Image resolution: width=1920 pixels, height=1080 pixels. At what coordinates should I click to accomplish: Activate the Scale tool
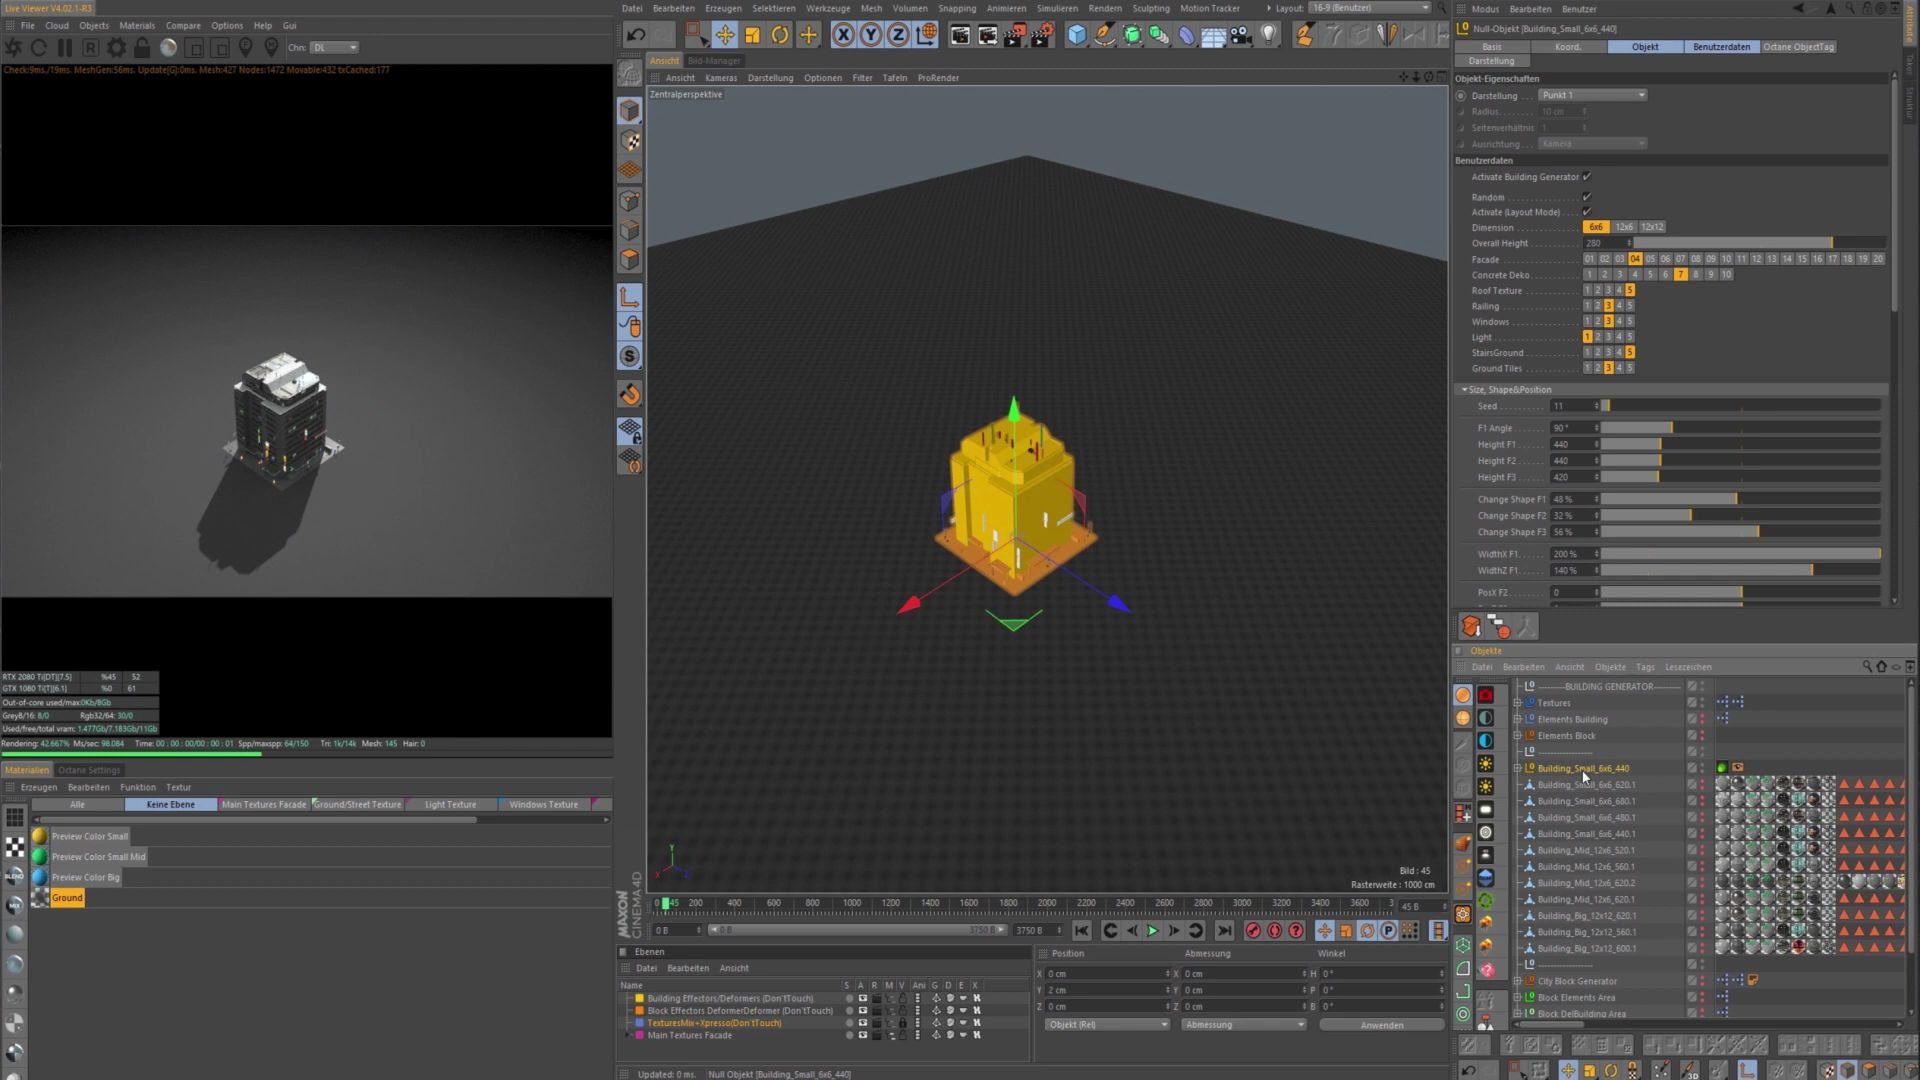(x=752, y=35)
